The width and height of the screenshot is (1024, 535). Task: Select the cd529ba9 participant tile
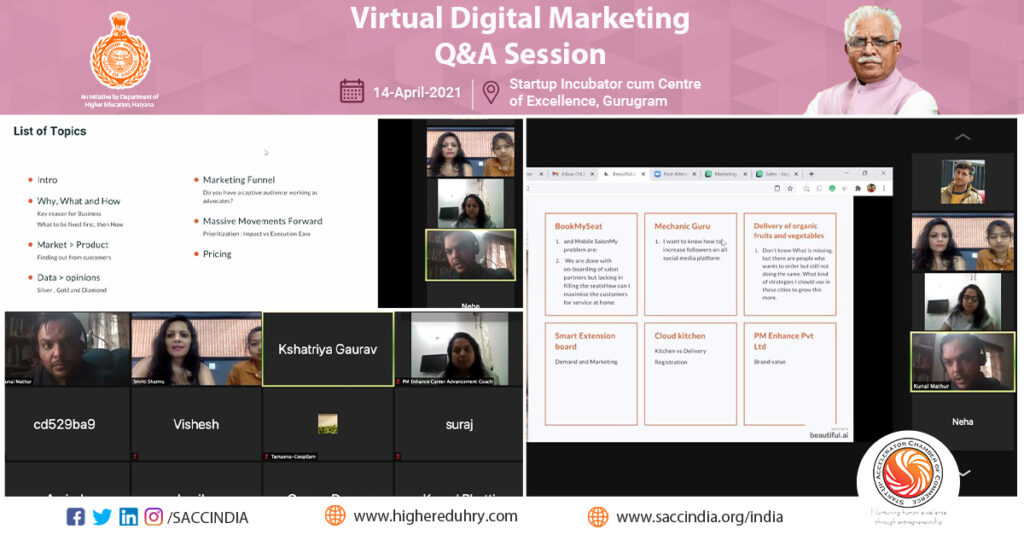click(x=65, y=424)
